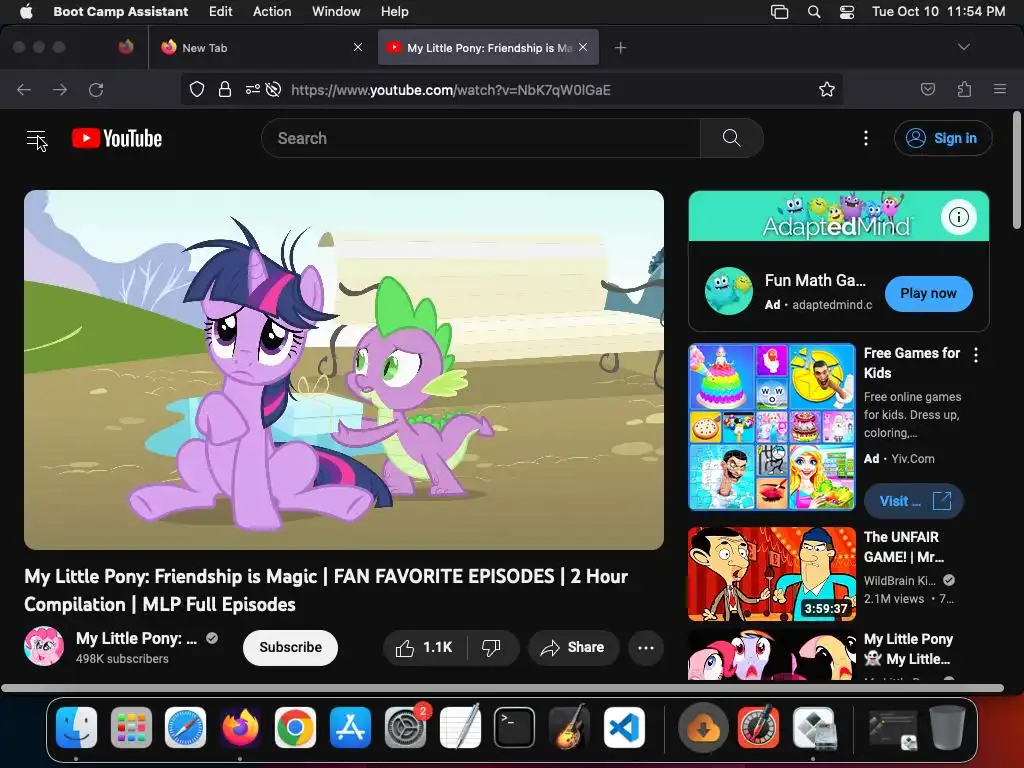Open more actions ellipsis under video
Image resolution: width=1024 pixels, height=768 pixels.
click(646, 647)
